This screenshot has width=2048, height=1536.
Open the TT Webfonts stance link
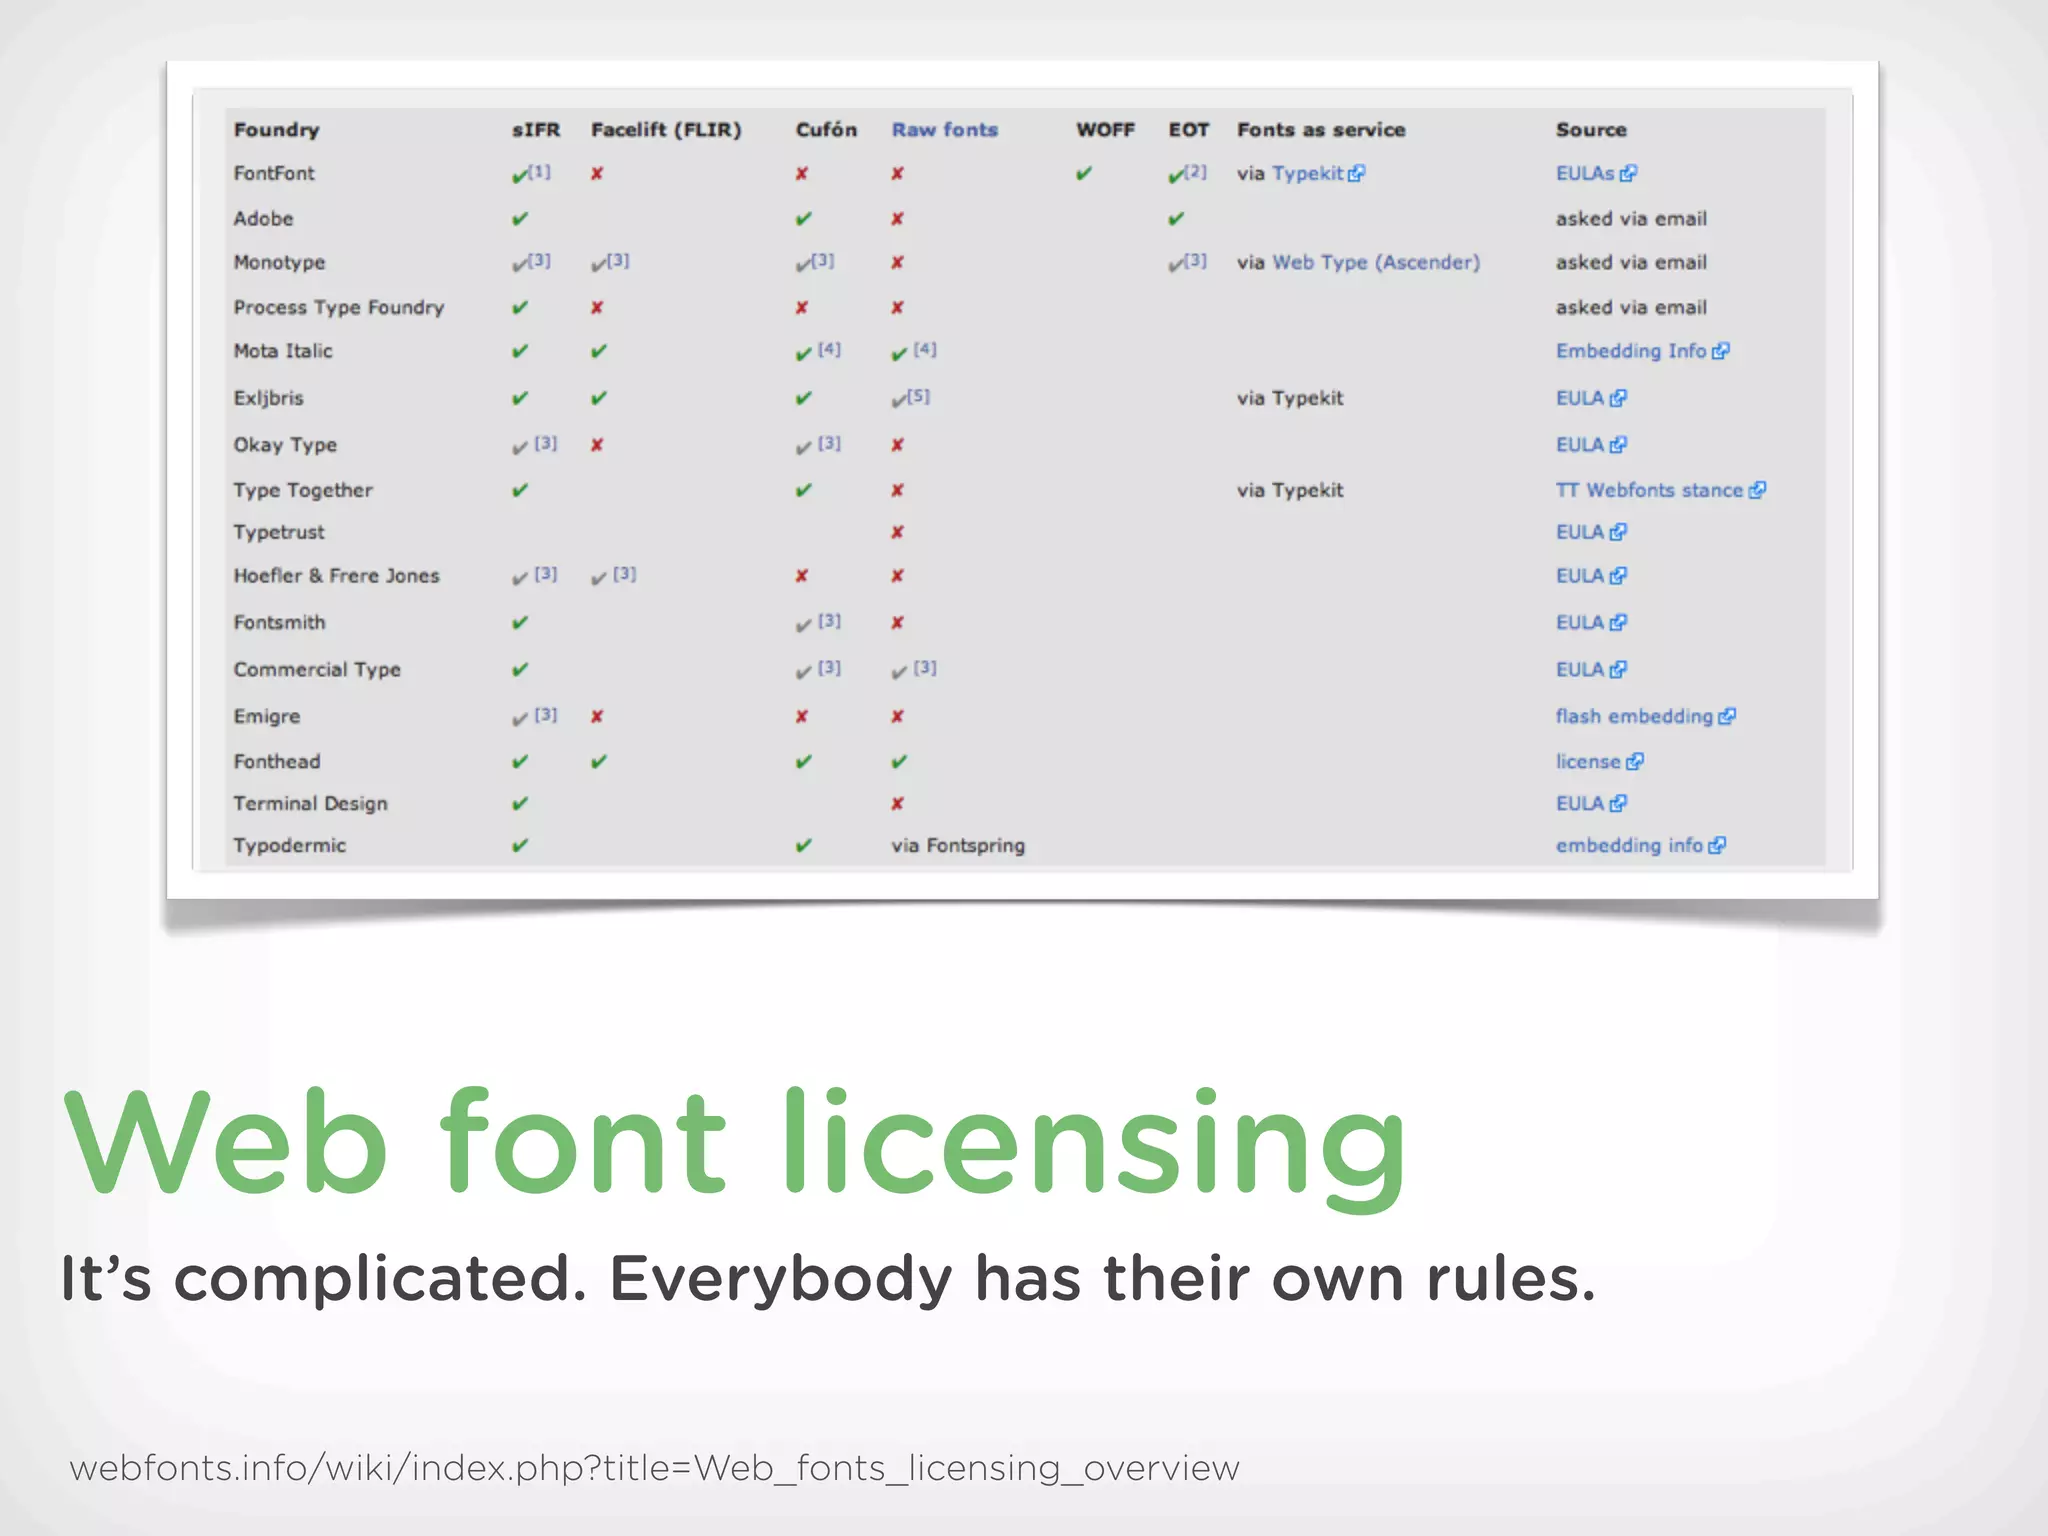(x=1649, y=490)
